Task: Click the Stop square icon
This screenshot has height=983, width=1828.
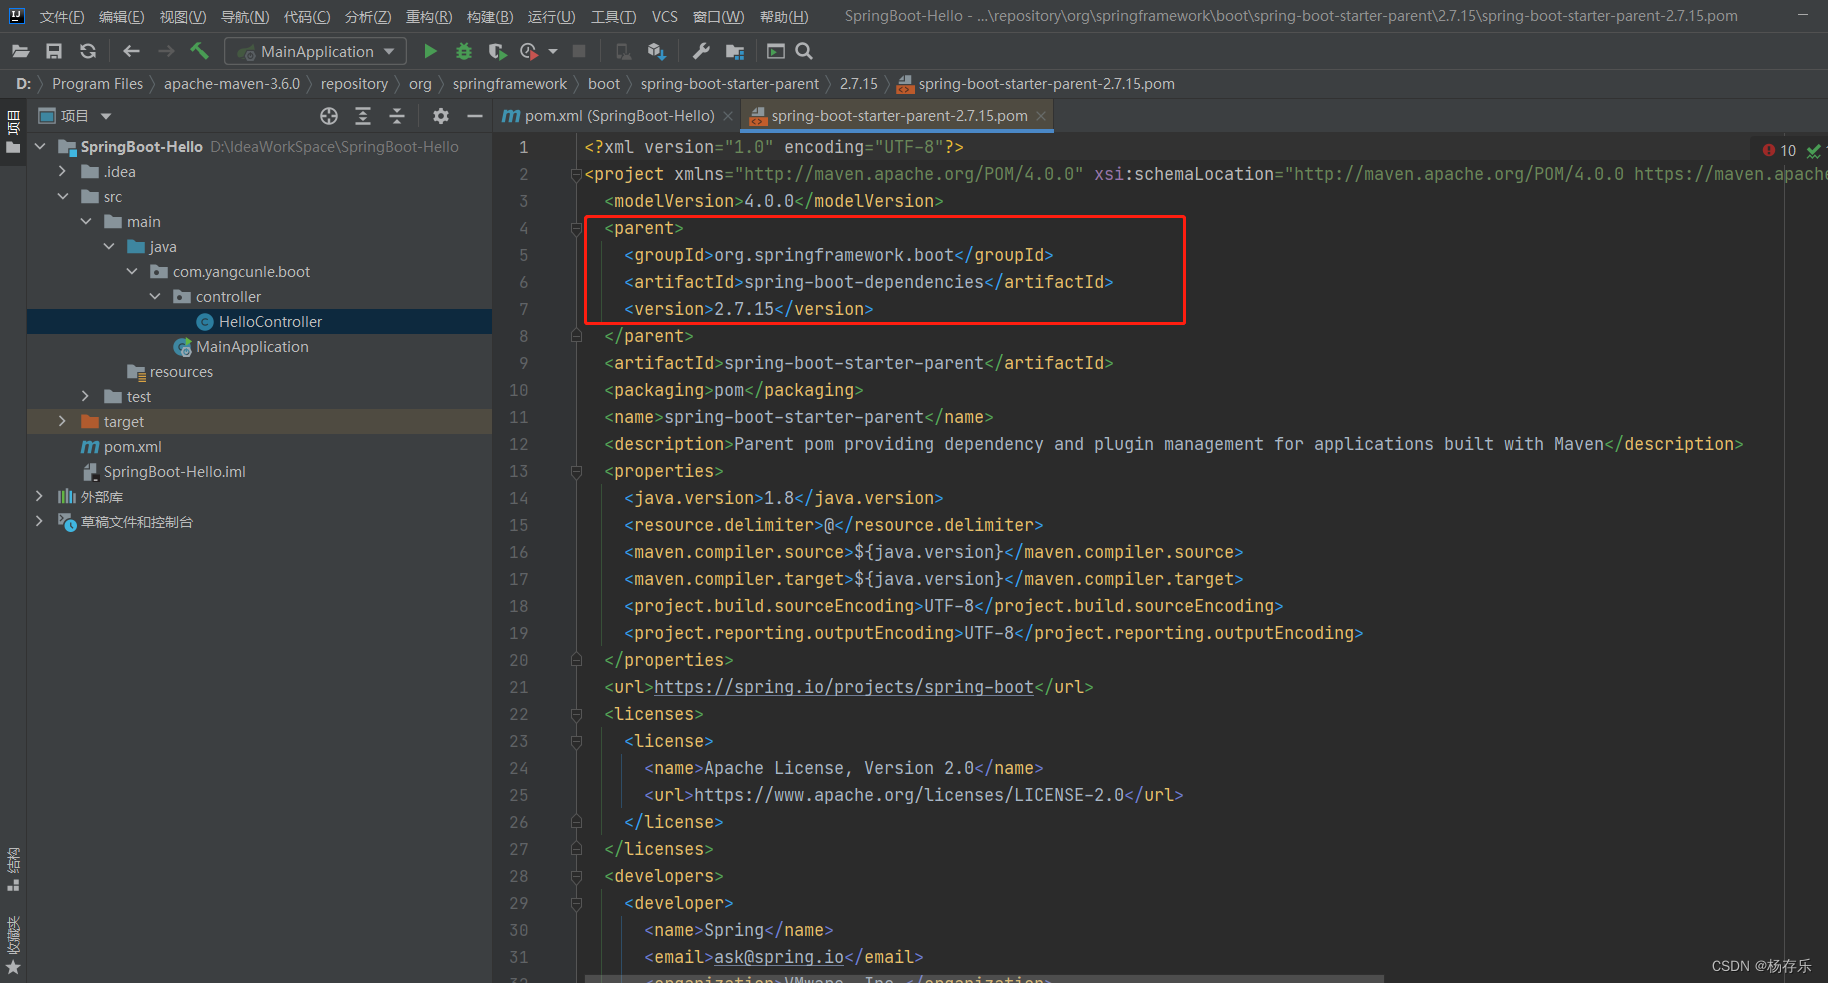Action: point(579,51)
